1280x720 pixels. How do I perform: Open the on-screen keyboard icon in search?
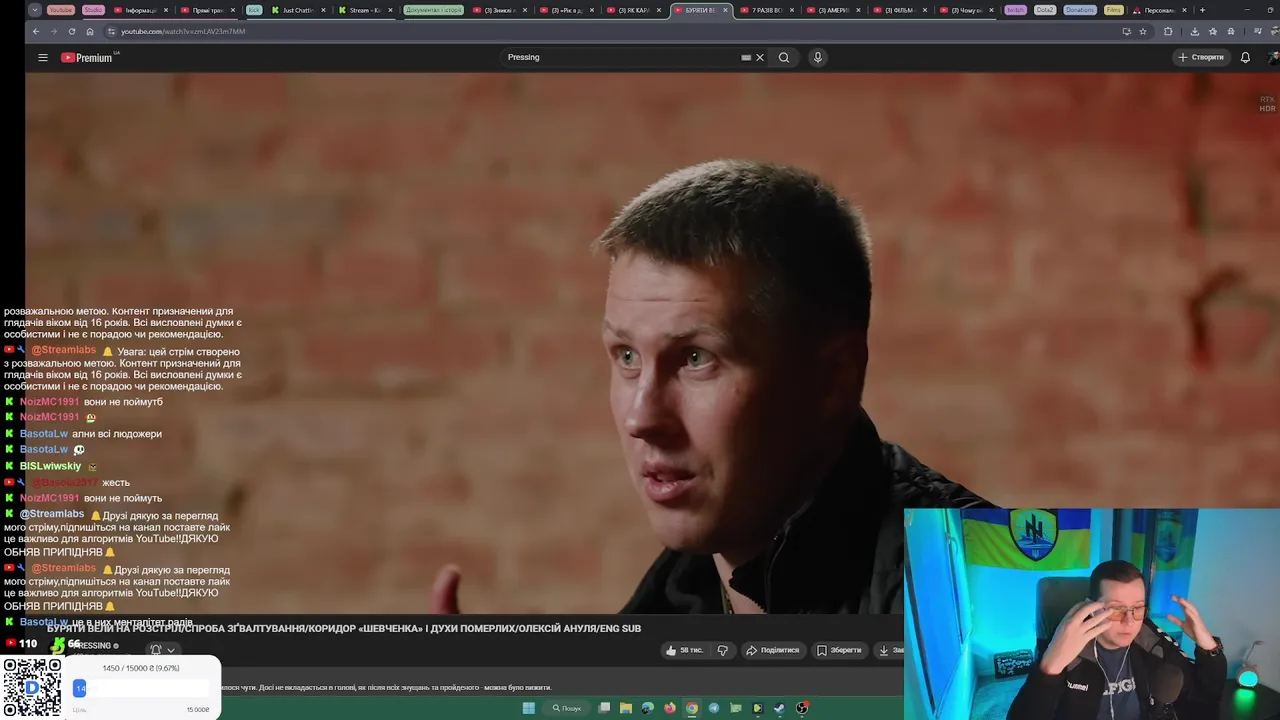[746, 57]
